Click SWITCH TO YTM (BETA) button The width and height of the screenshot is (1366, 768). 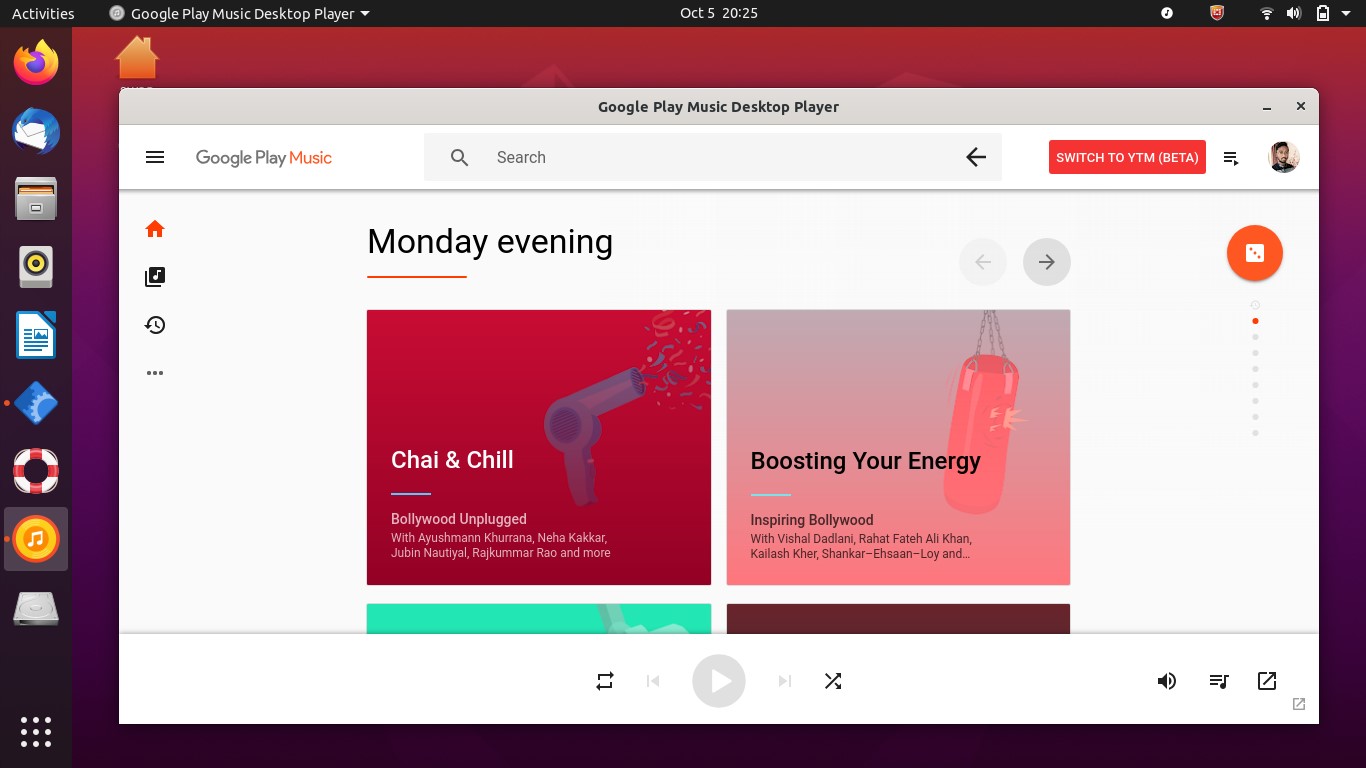point(1127,157)
